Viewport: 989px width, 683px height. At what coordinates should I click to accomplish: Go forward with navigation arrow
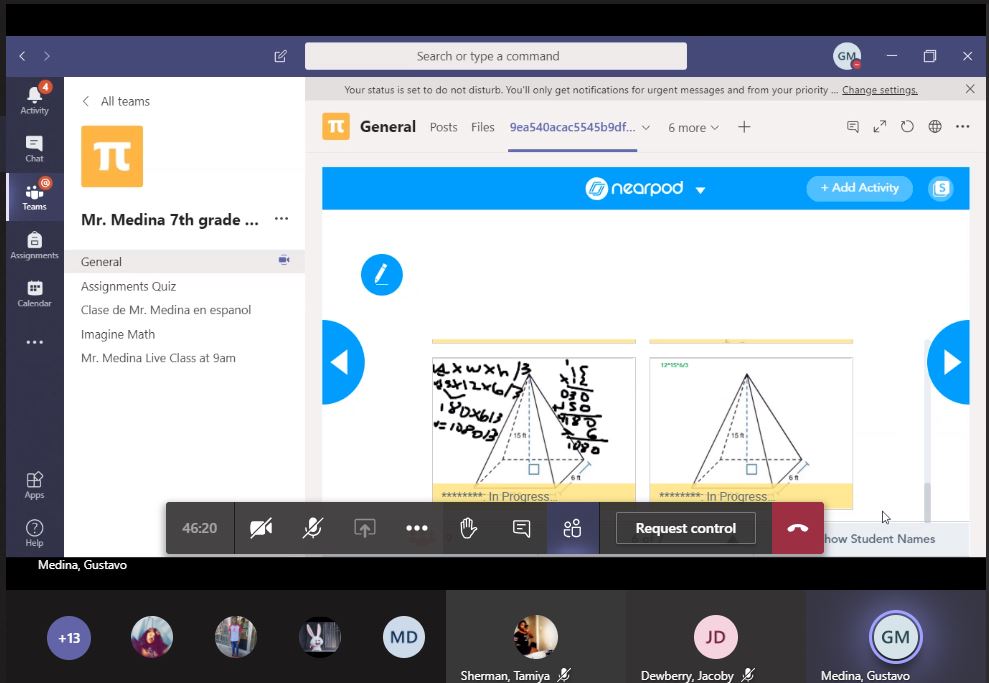point(47,56)
